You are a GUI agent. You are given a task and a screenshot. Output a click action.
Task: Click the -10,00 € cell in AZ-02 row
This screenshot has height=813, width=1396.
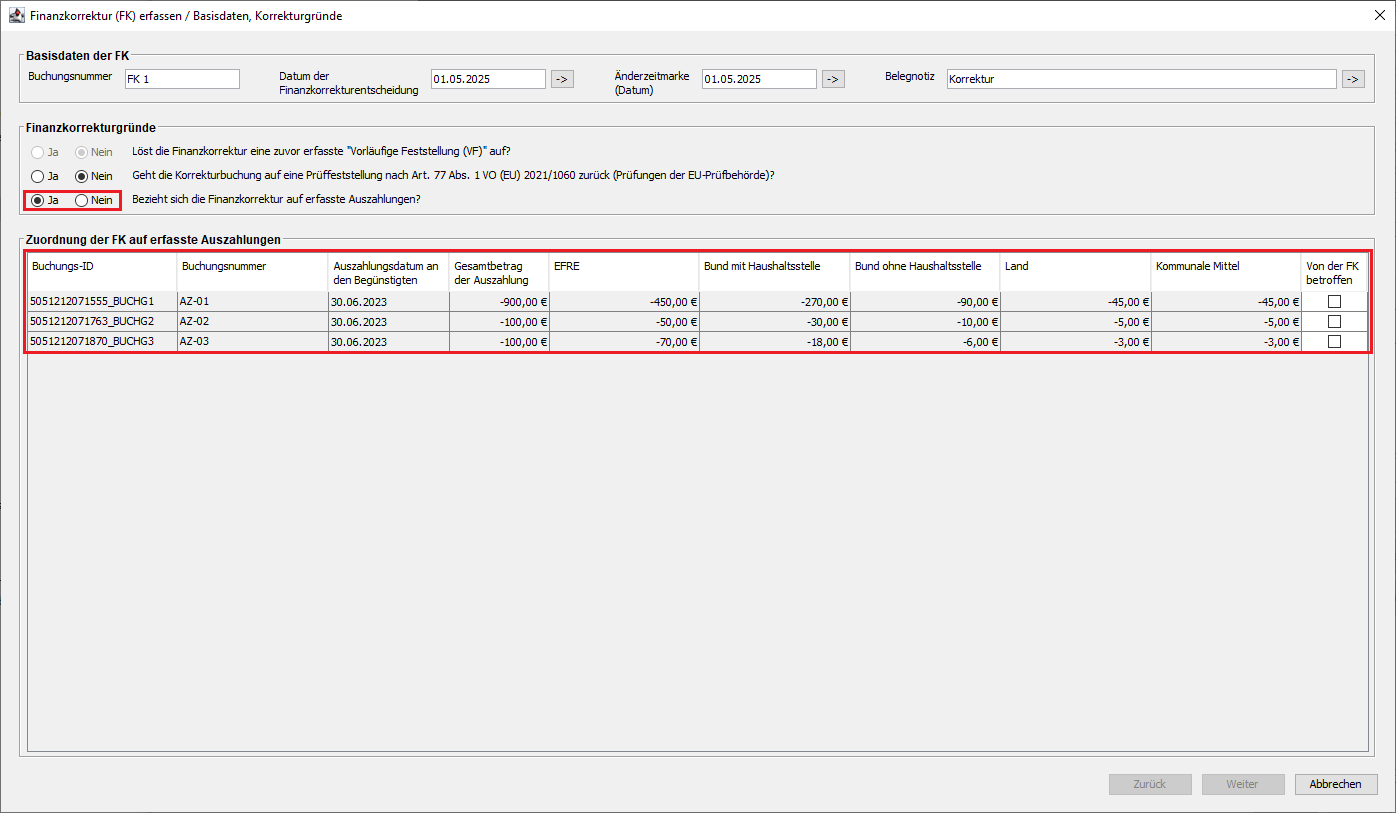925,322
